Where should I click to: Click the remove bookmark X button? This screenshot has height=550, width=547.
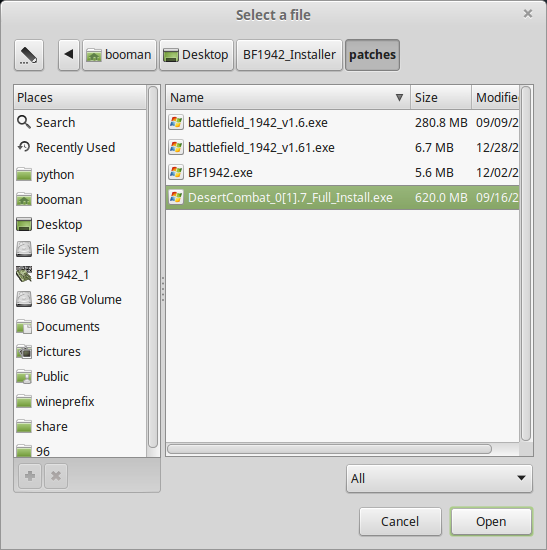coord(56,476)
